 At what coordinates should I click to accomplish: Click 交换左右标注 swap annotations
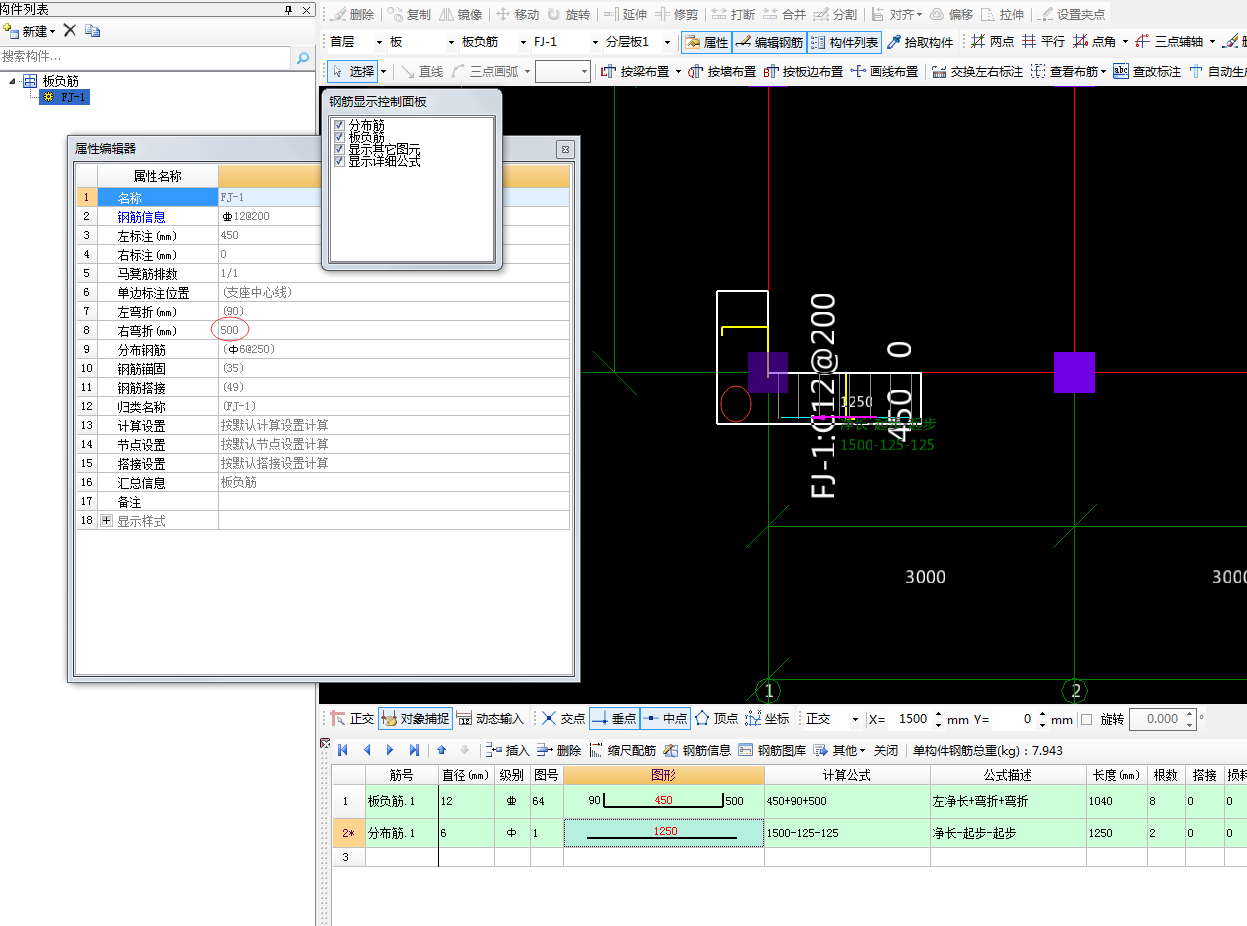click(977, 71)
